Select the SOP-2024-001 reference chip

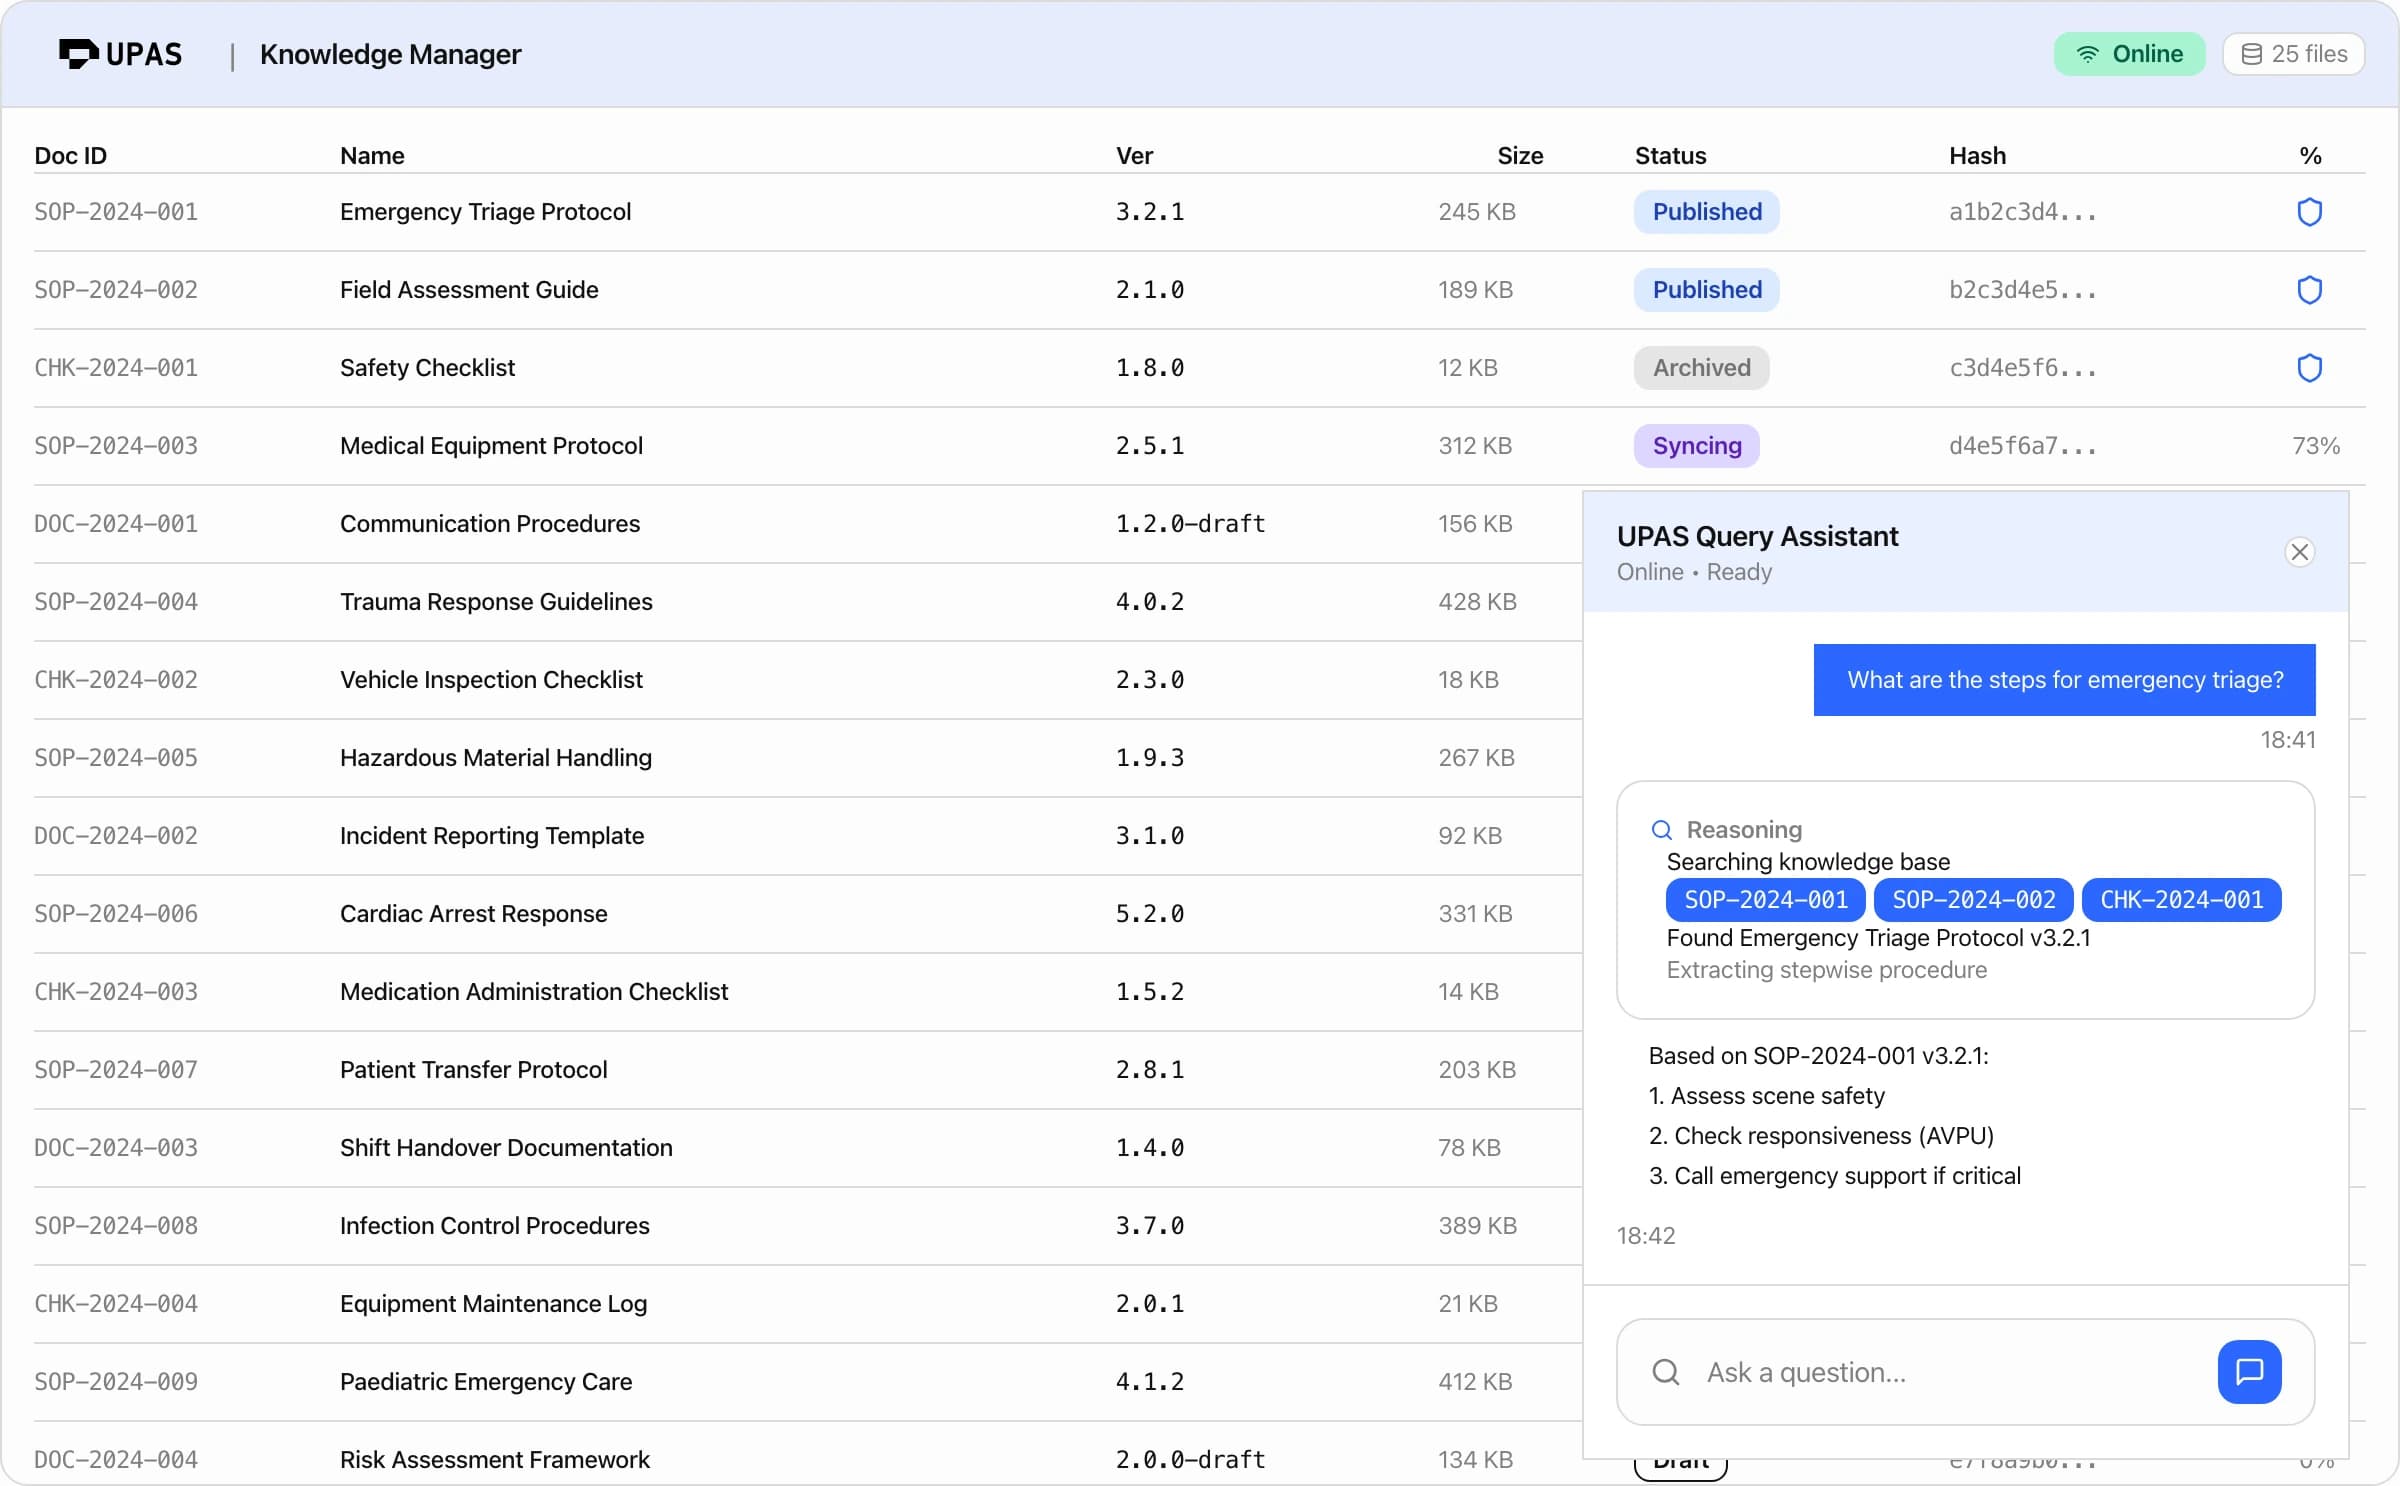tap(1765, 900)
